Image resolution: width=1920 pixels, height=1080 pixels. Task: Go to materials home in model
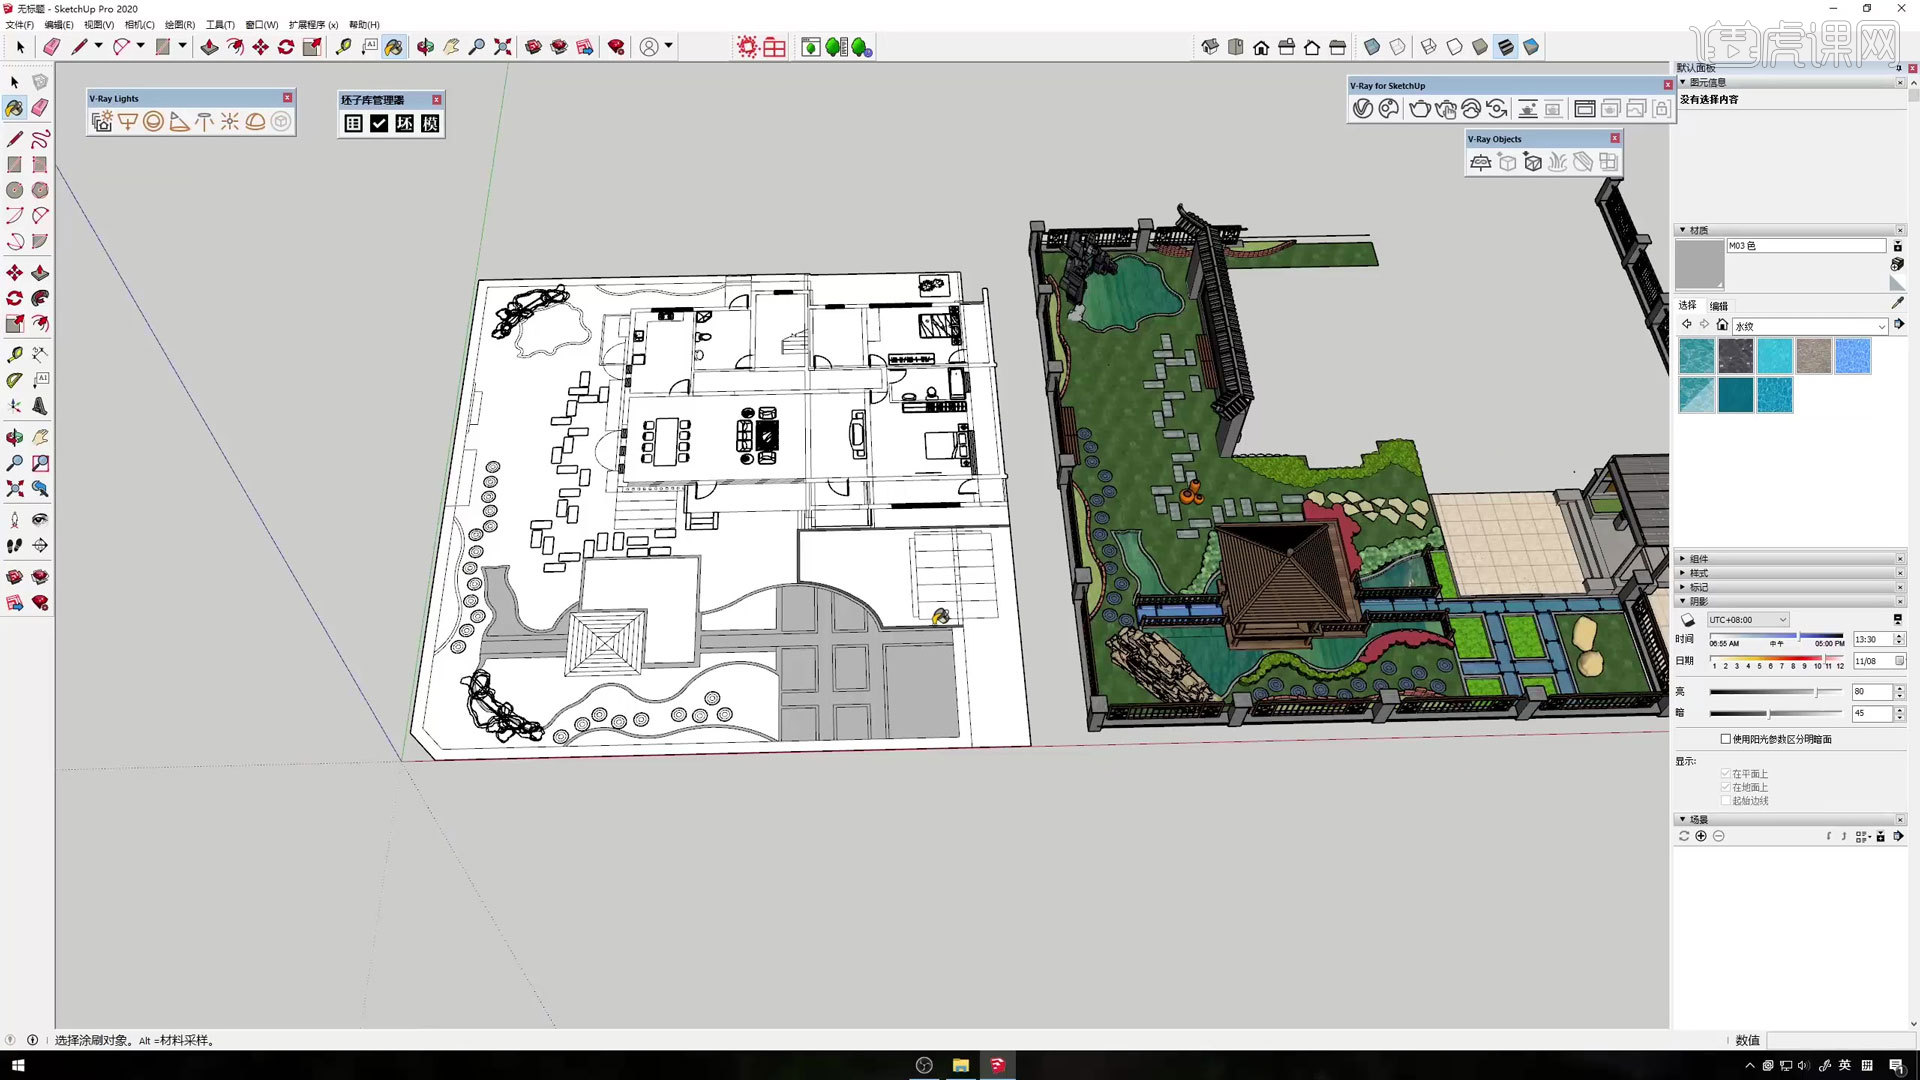(1722, 325)
